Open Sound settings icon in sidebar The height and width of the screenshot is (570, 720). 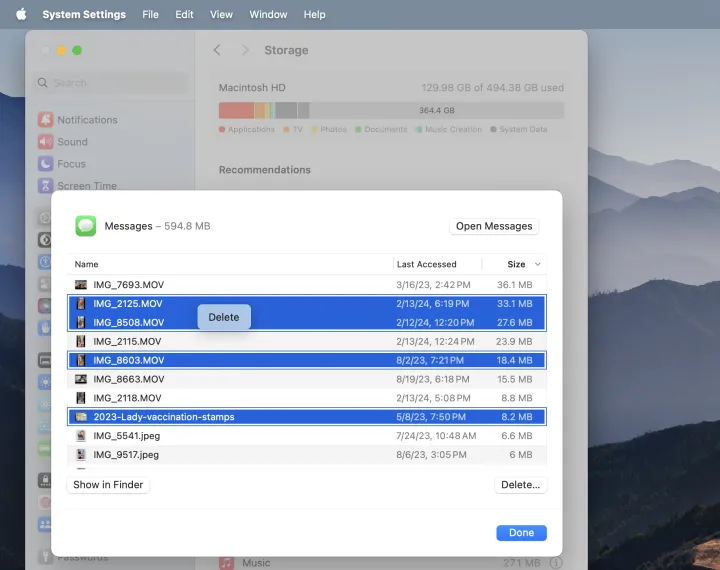45,142
